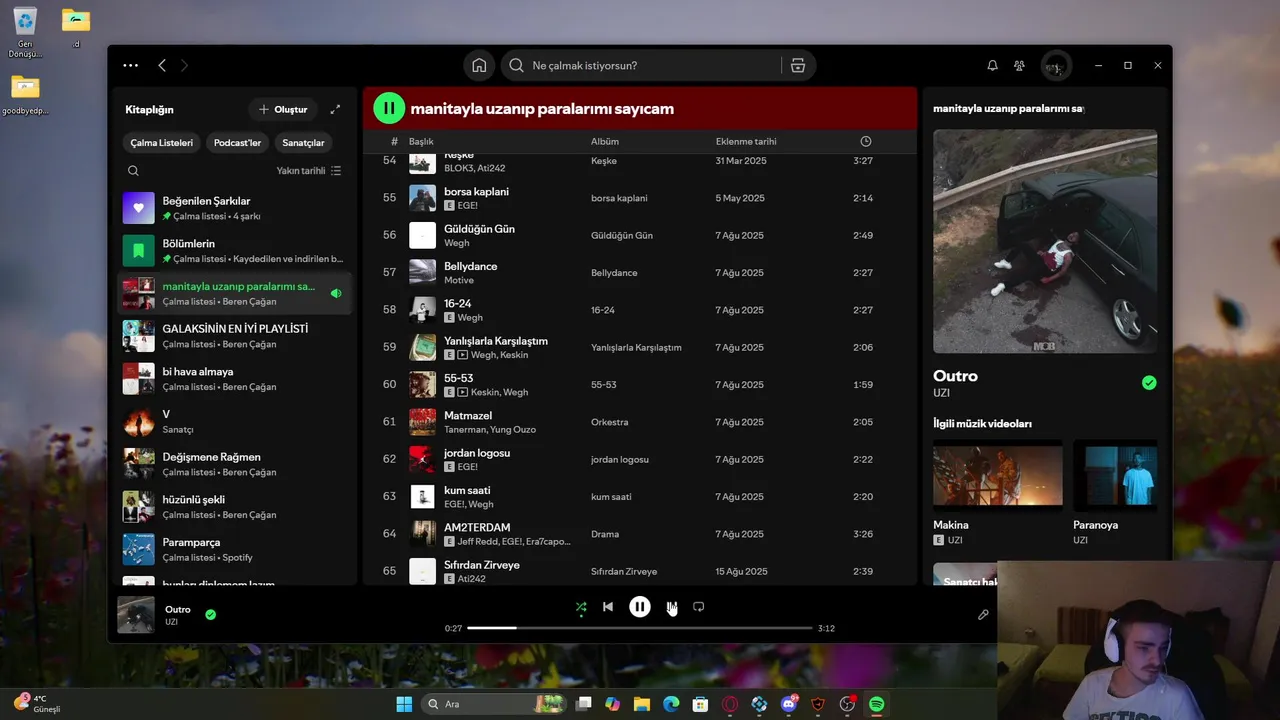Open artist 'Tanerman, Yung Ouzo' link

click(x=490, y=430)
